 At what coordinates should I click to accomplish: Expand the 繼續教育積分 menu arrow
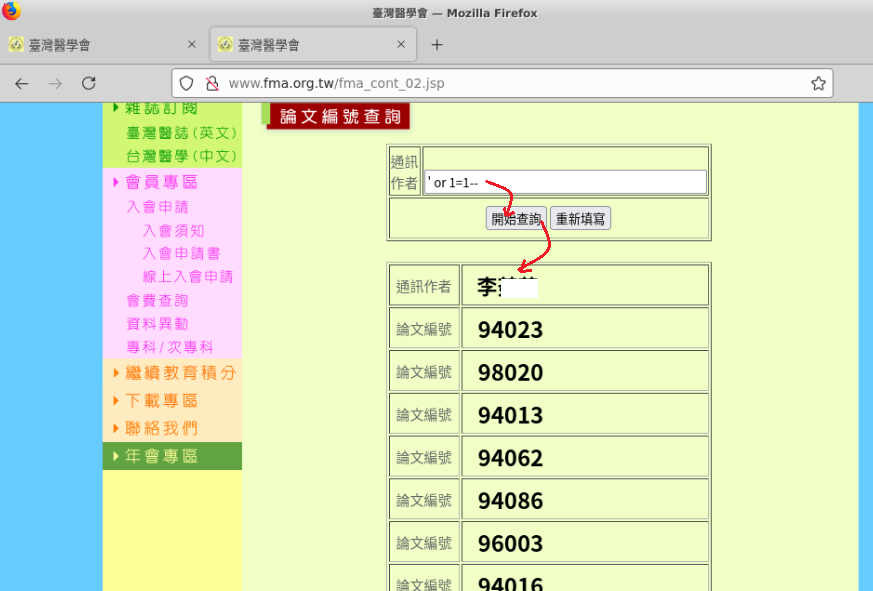pos(116,373)
